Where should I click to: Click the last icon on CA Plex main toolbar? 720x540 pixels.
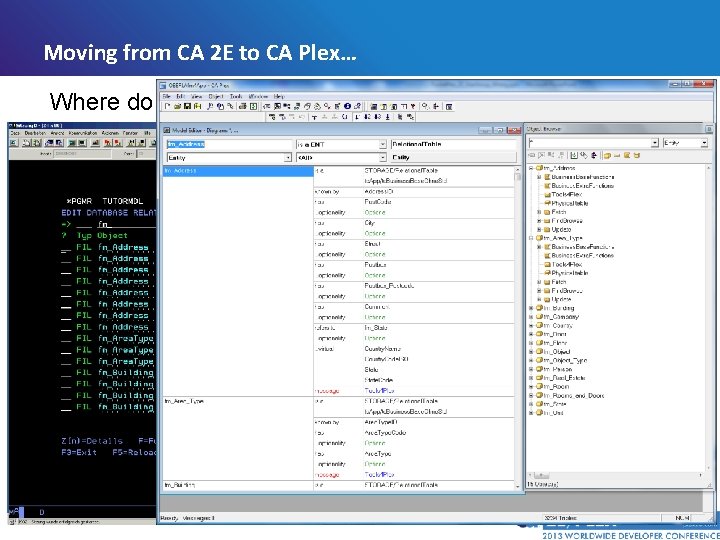point(449,106)
